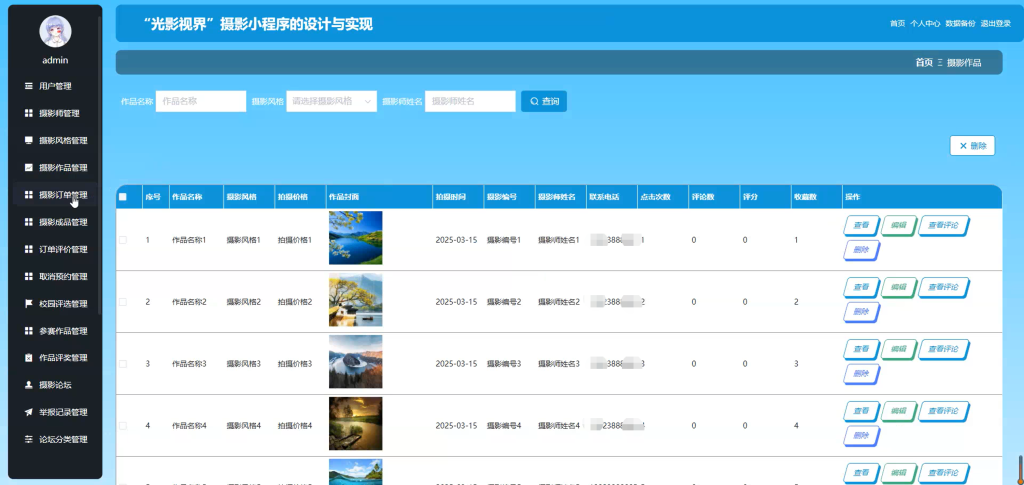
Task: Click 查看 for 作品名称4
Action: click(x=861, y=411)
